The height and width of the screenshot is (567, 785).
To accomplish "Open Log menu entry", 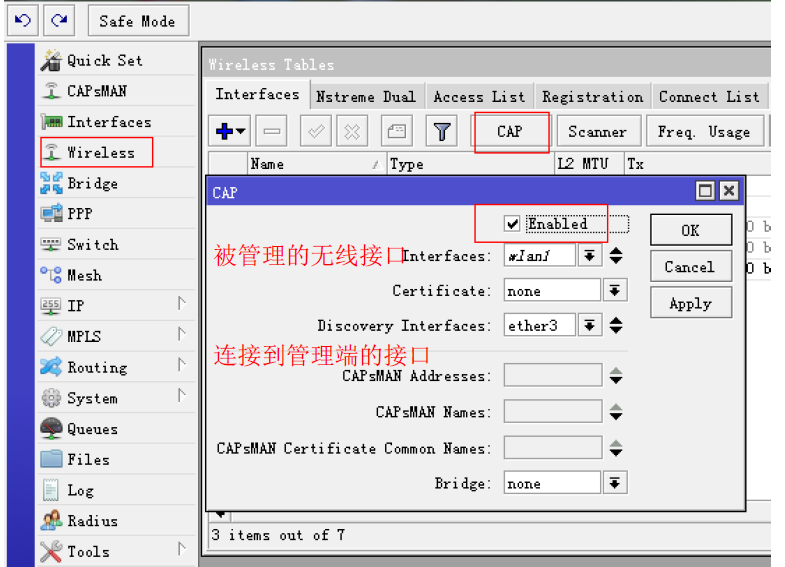I will click(118, 490).
